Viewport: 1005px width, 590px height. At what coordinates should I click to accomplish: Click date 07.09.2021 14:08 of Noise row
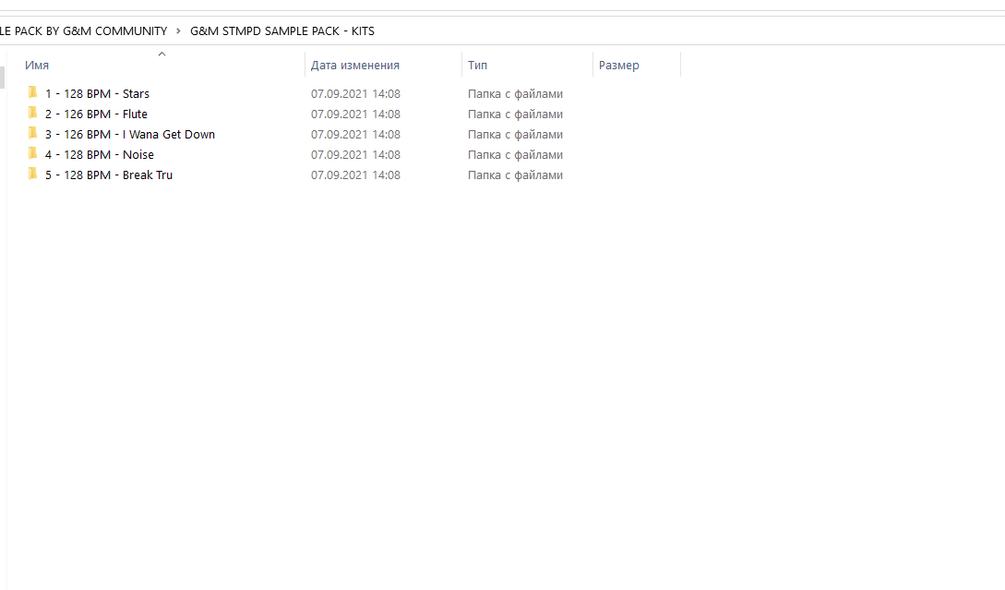tap(356, 155)
